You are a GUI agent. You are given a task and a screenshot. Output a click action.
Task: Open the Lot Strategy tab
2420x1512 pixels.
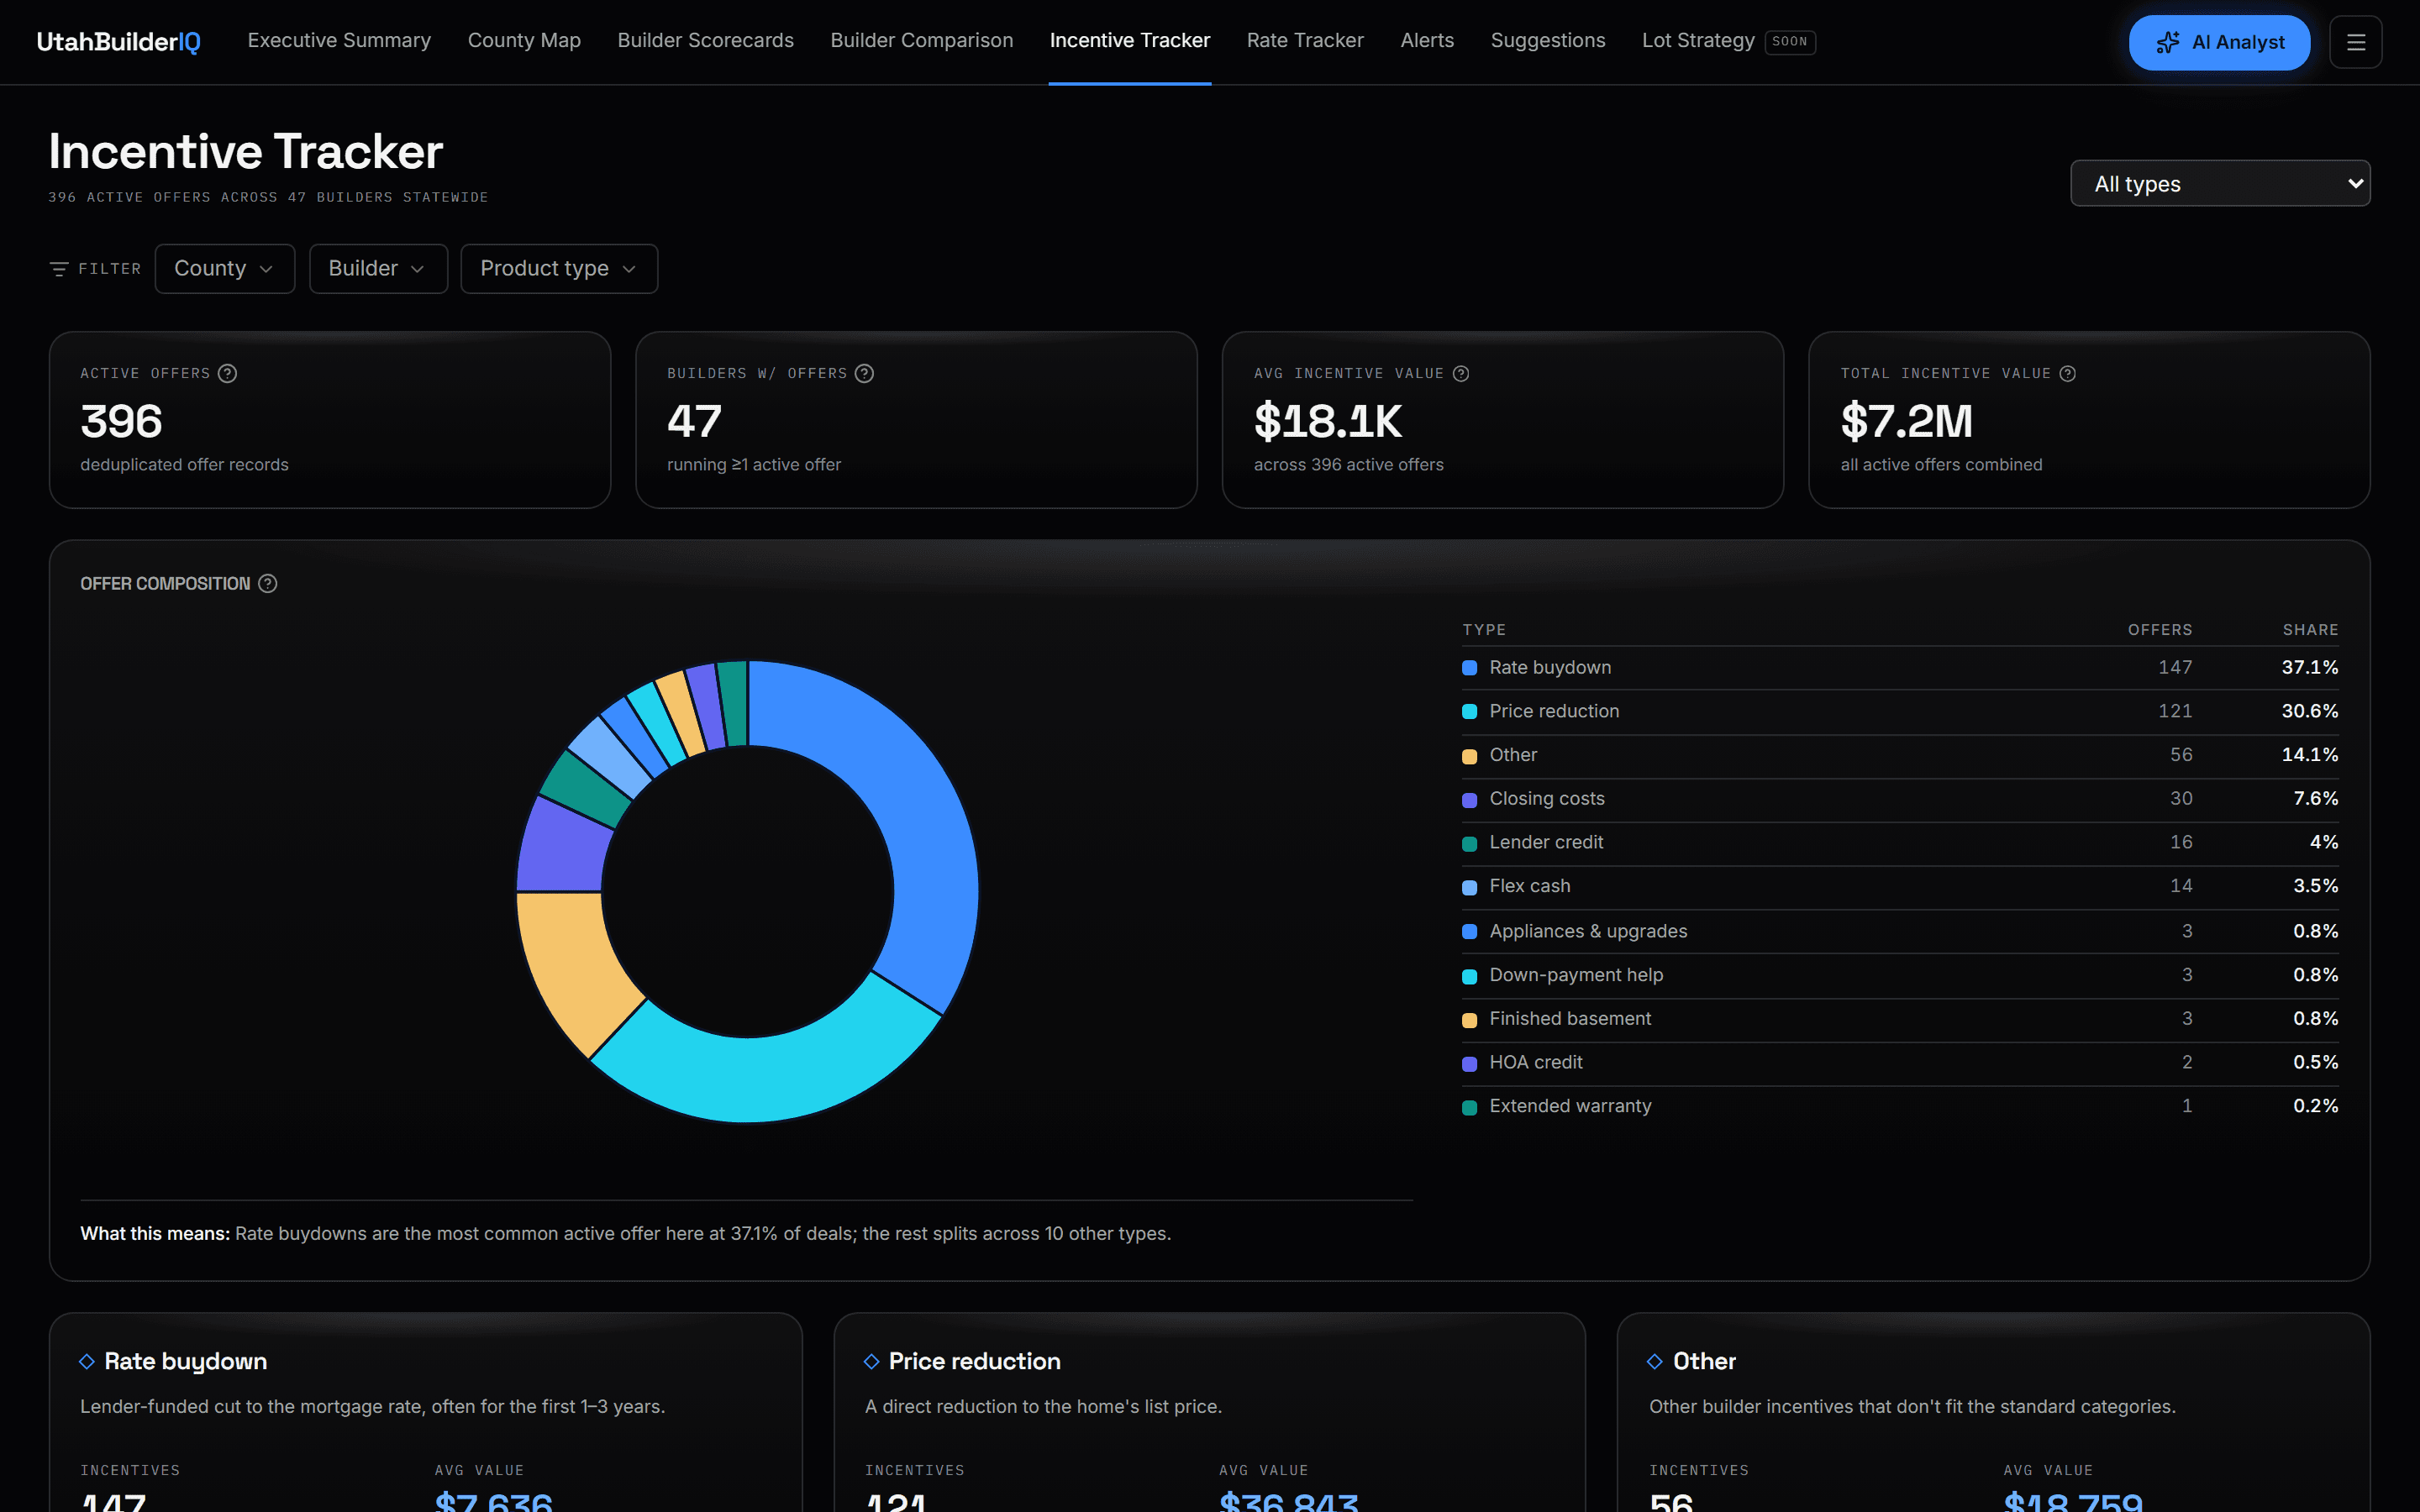(x=1728, y=41)
